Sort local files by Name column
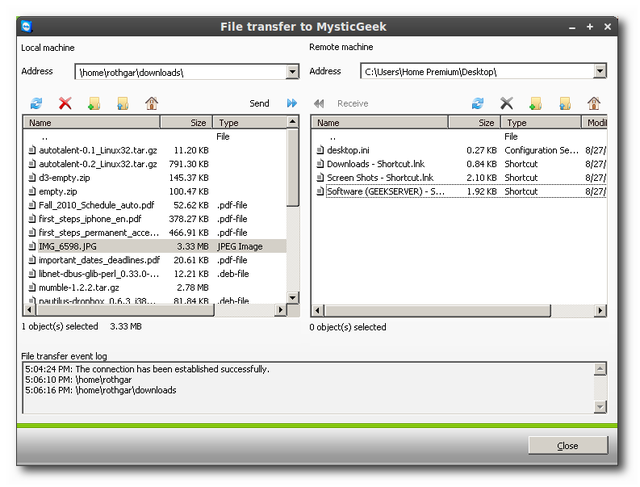This screenshot has width=640, height=487. click(x=92, y=122)
